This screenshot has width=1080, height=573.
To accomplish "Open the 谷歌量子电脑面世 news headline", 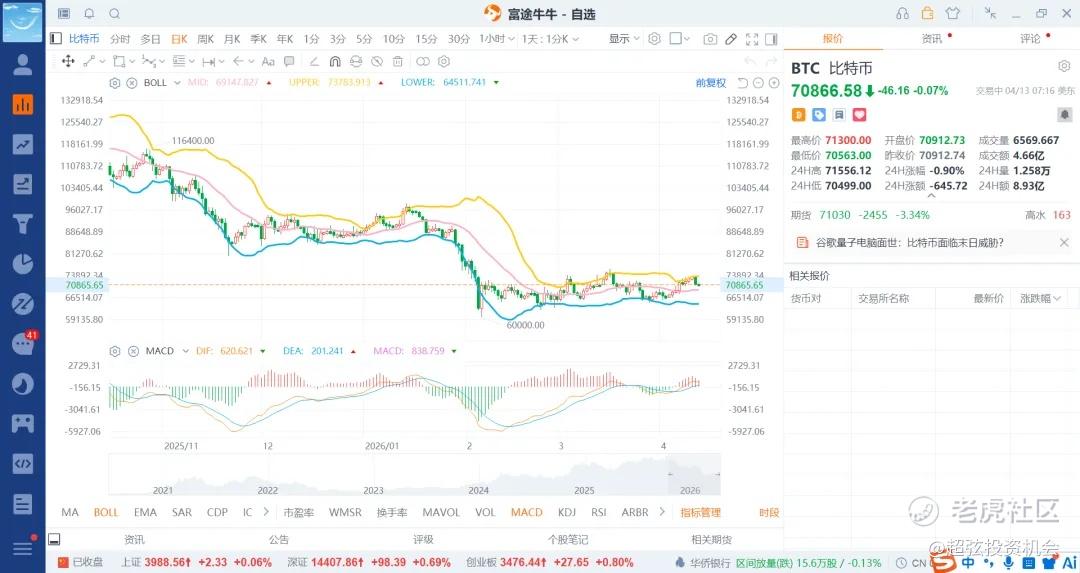I will (909, 242).
